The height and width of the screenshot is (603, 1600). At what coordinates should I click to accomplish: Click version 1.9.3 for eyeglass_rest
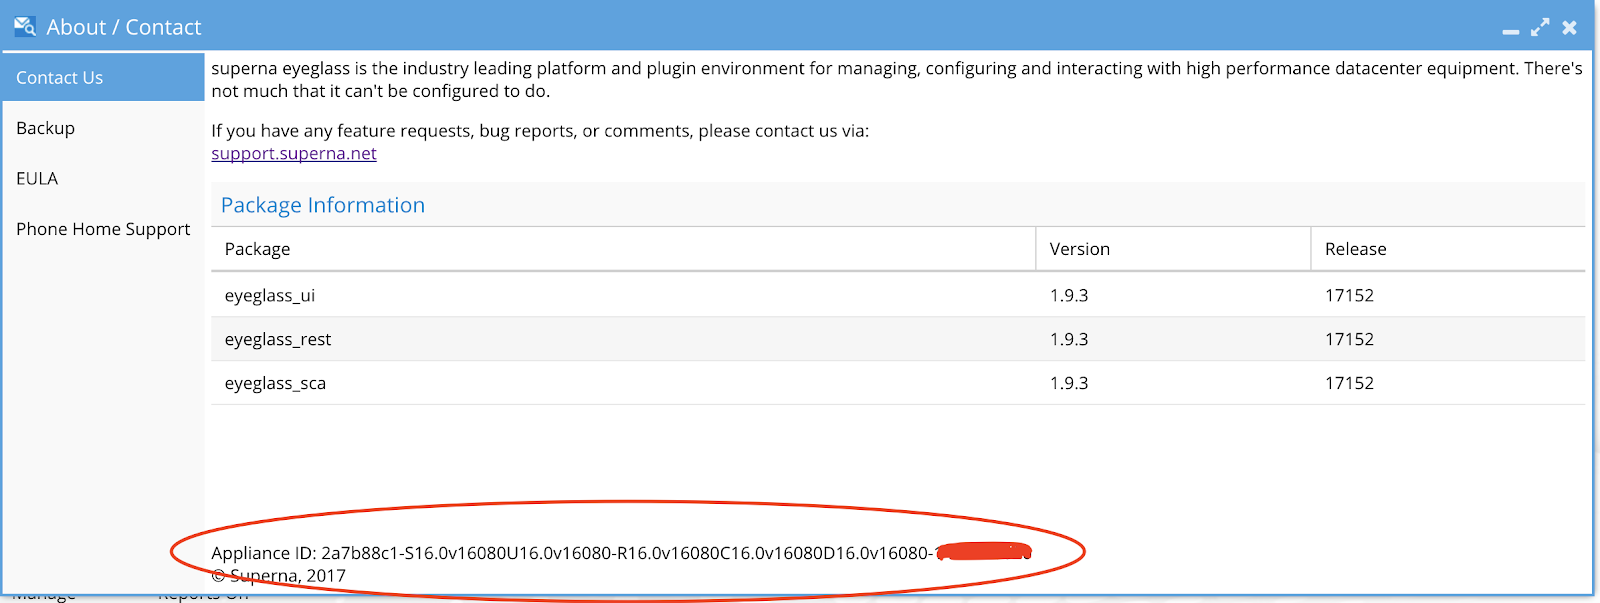(x=1069, y=339)
